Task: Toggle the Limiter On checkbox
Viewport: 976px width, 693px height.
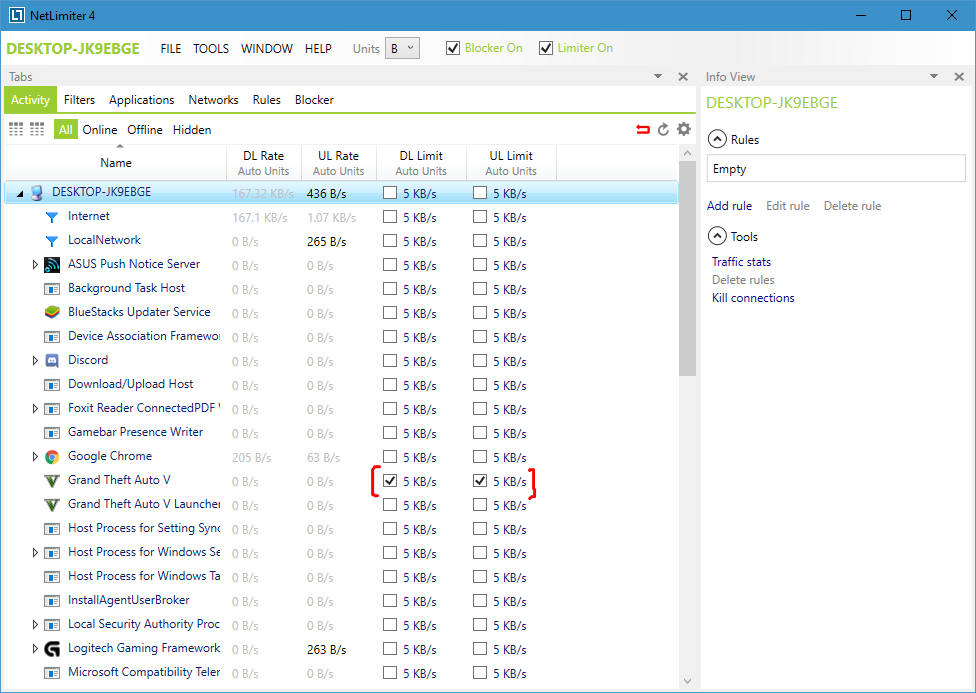Action: [546, 48]
